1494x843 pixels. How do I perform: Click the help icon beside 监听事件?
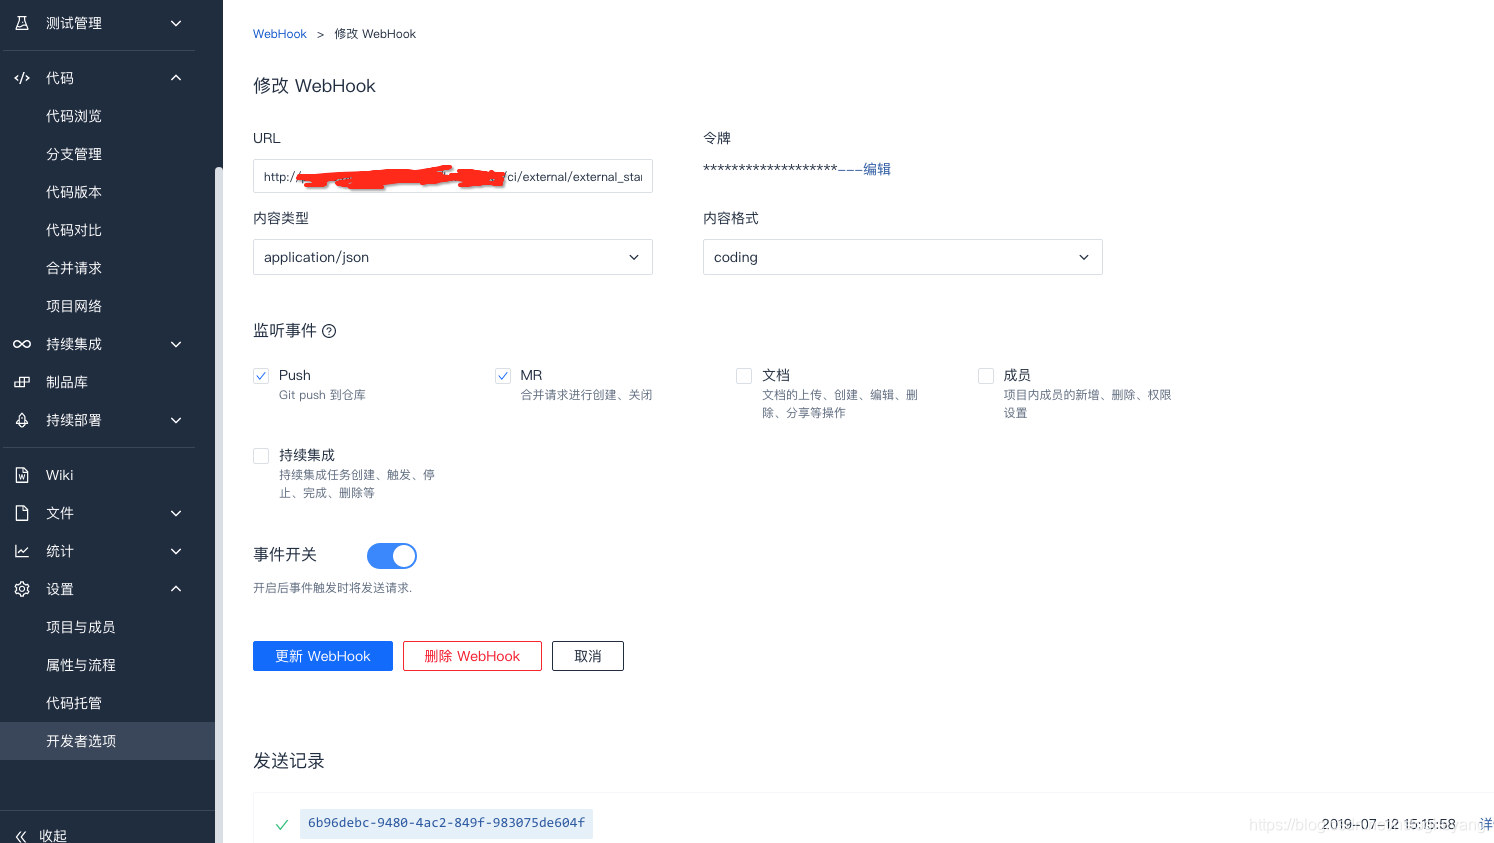tap(329, 331)
